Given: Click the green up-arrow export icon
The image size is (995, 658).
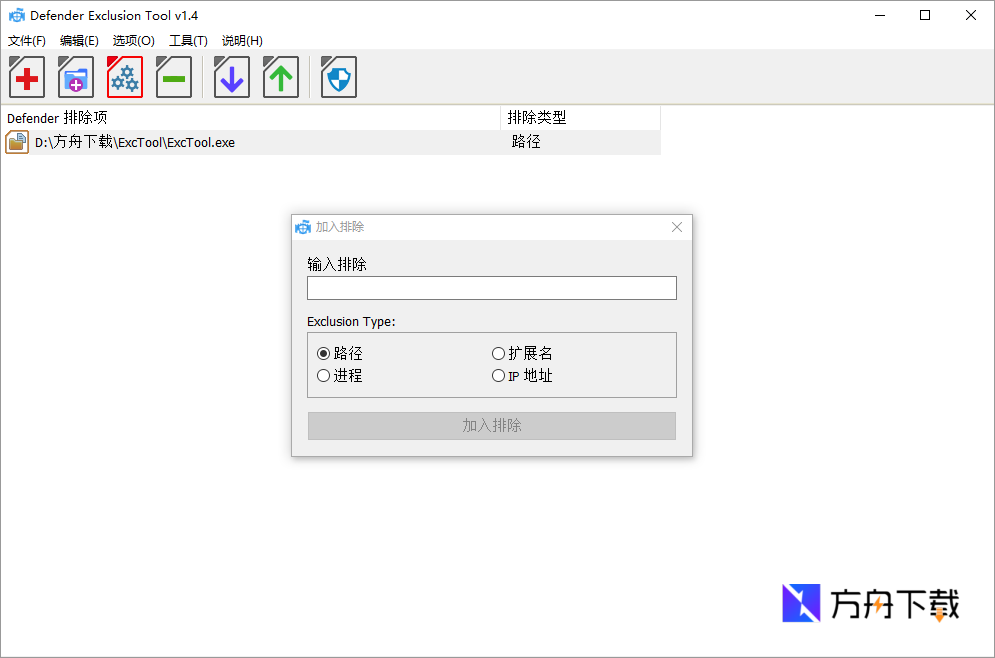Looking at the screenshot, I should 280,77.
